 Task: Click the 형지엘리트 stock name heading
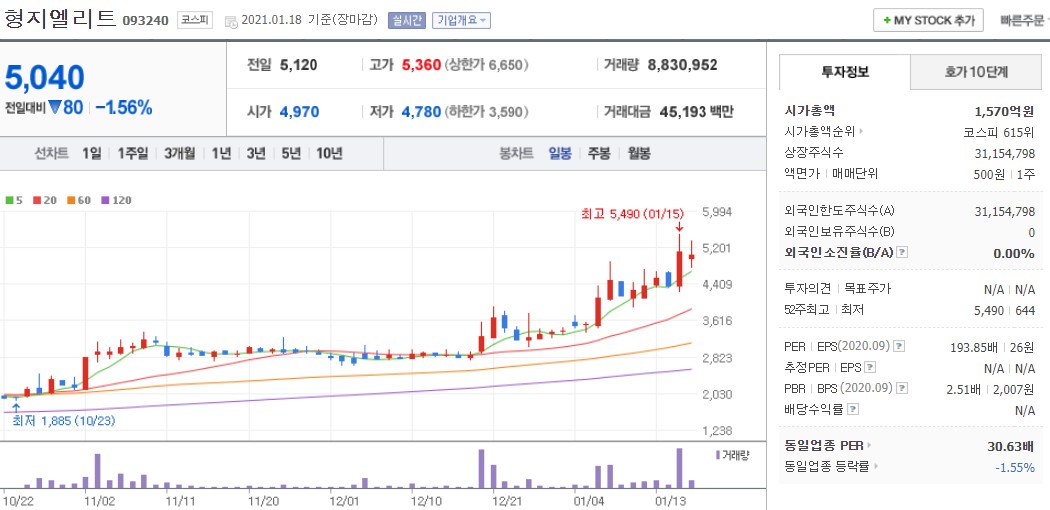pyautogui.click(x=59, y=19)
